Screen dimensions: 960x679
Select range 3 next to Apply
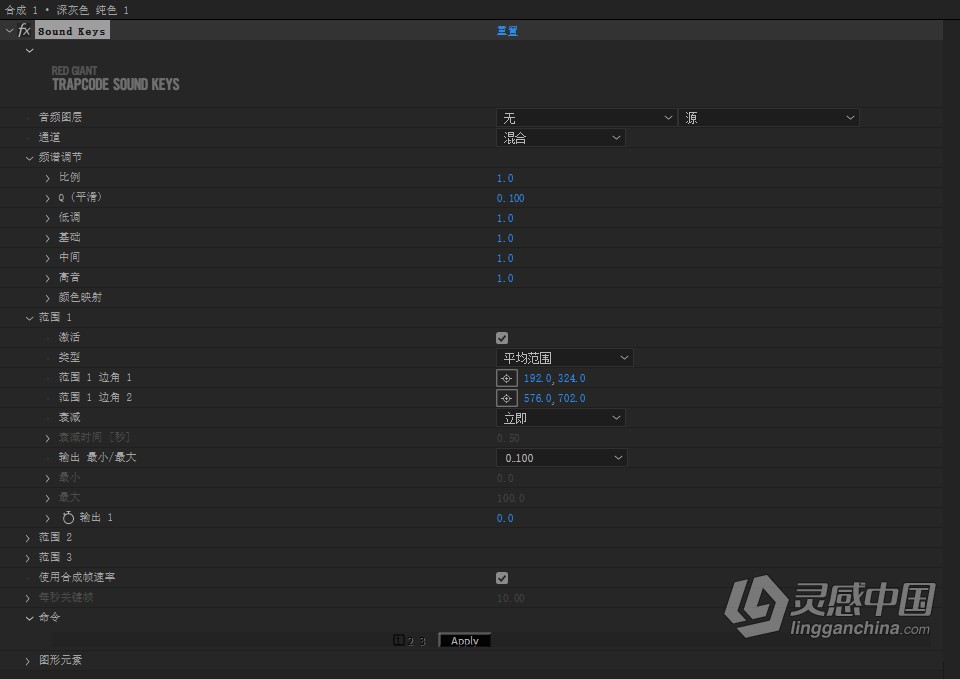click(422, 641)
